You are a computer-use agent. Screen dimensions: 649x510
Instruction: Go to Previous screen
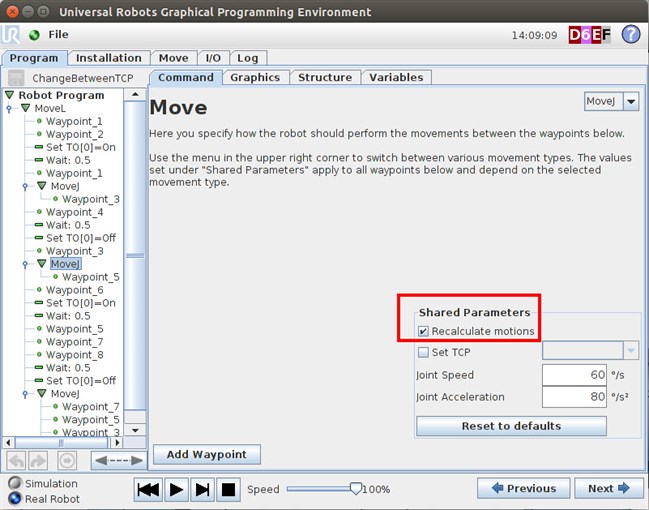pyautogui.click(x=523, y=488)
